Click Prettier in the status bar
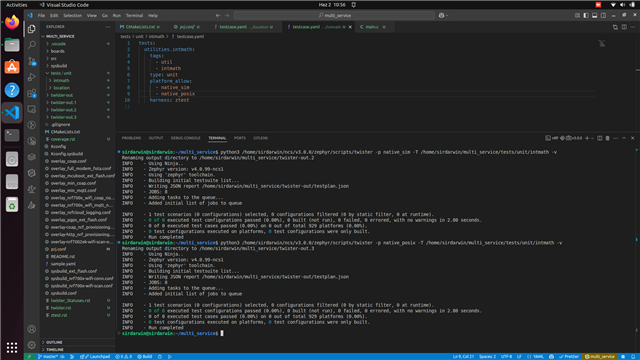 (569, 357)
